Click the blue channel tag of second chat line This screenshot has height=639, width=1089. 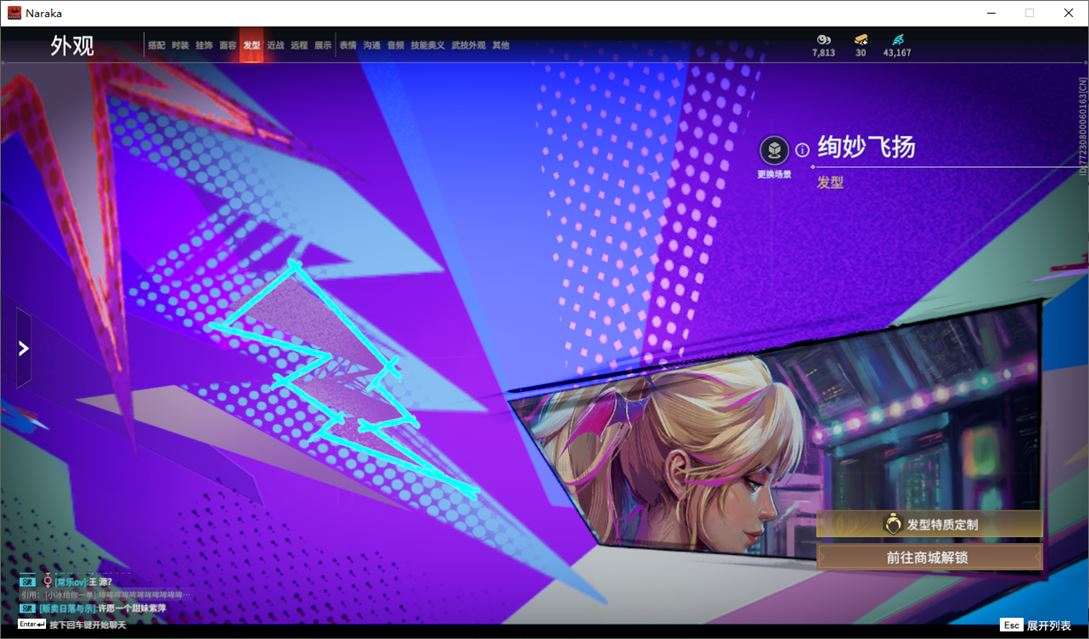(x=28, y=608)
